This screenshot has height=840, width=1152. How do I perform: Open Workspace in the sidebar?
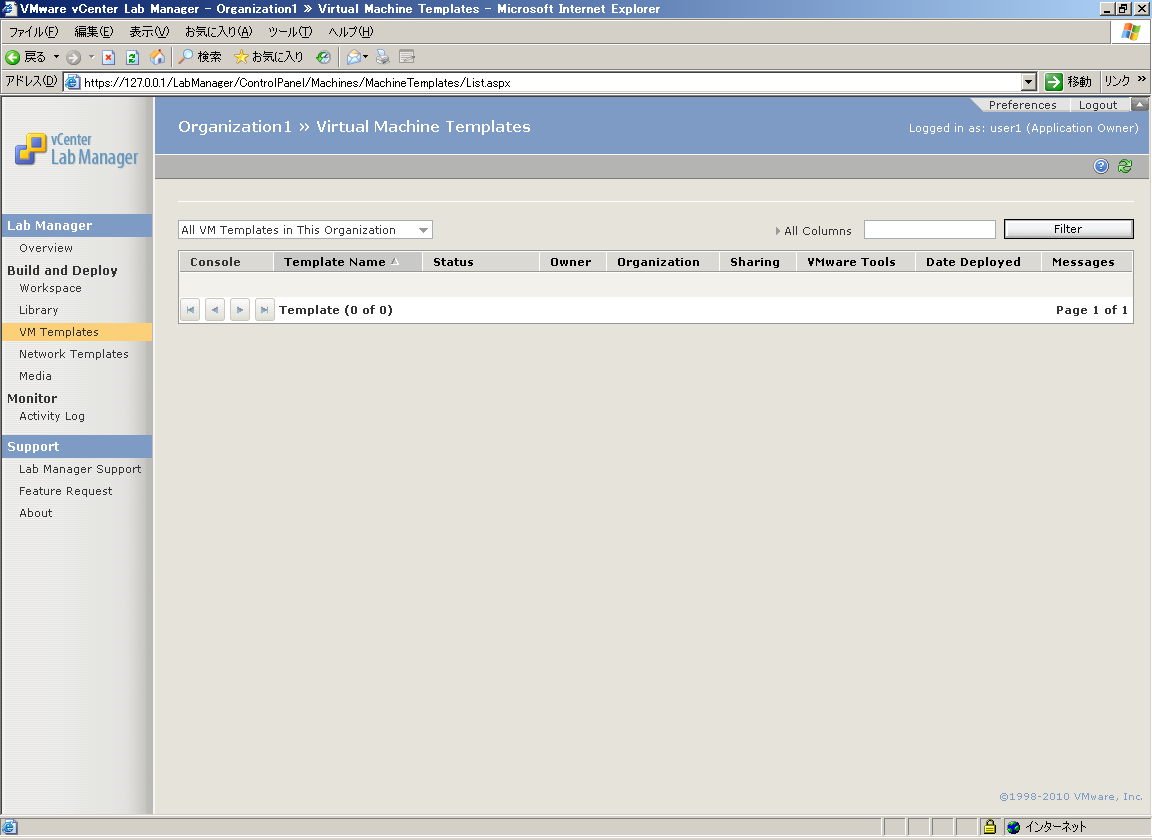click(x=50, y=288)
